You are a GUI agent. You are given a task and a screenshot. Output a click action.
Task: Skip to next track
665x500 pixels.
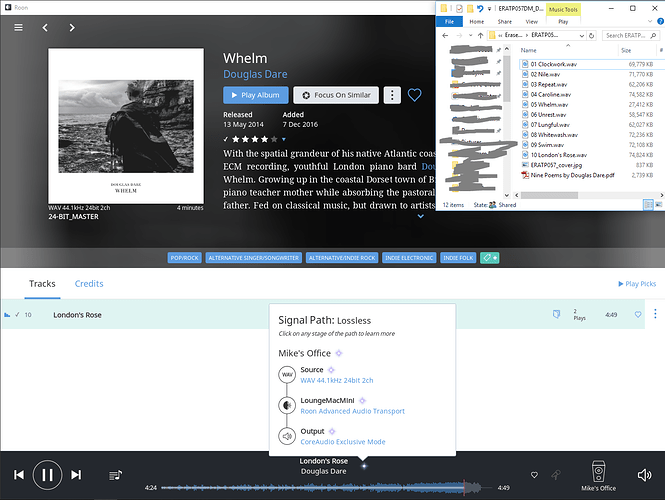point(76,475)
